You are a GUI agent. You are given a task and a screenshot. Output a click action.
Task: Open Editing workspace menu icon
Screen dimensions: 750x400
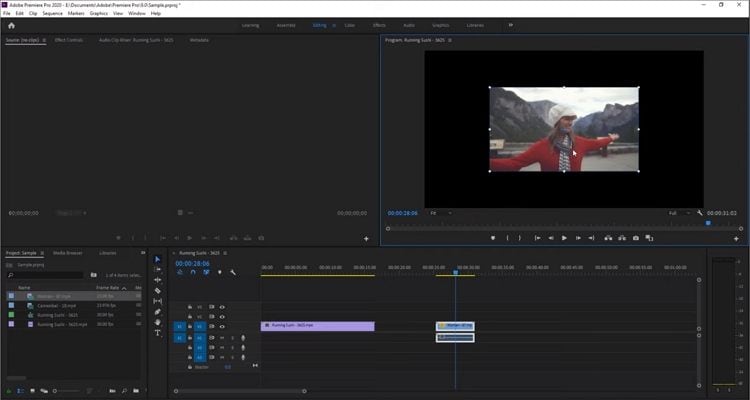pos(334,25)
